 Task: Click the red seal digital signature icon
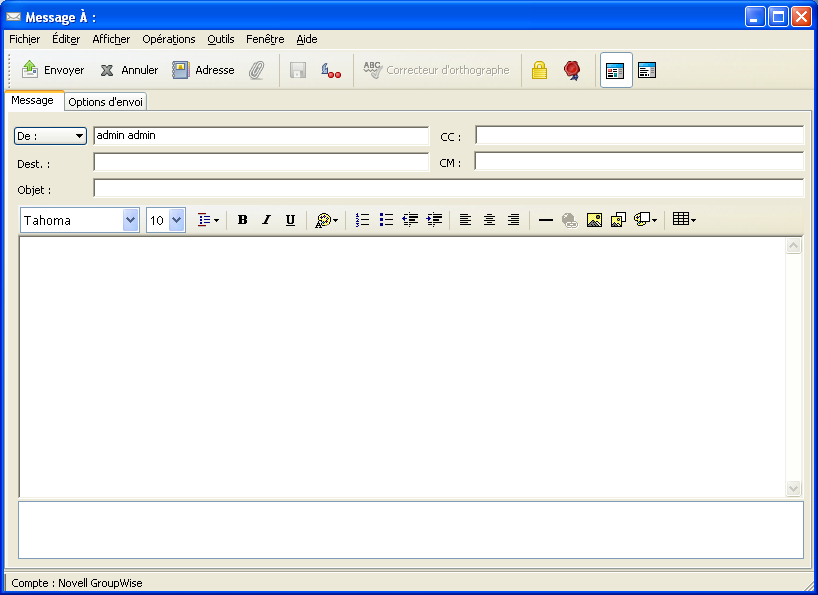572,70
